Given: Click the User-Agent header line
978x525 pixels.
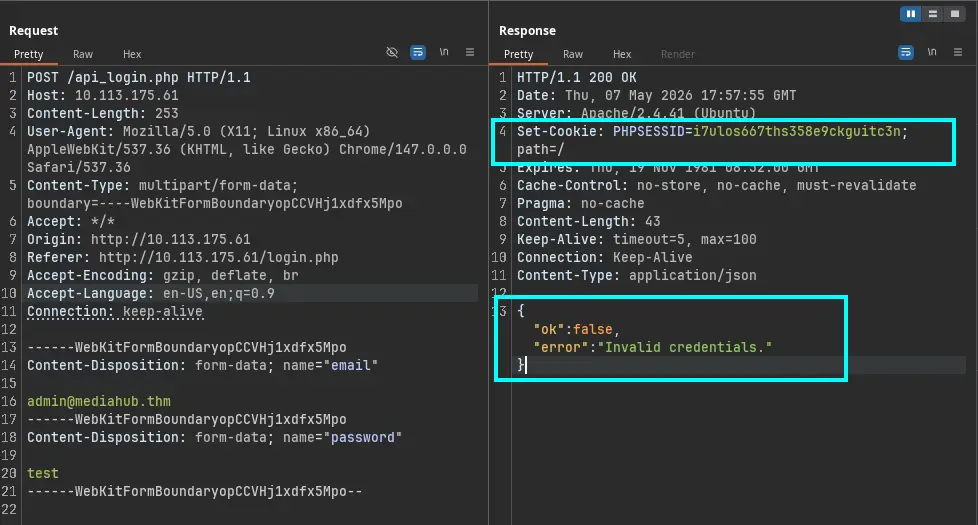Looking at the screenshot, I should click(x=198, y=132).
